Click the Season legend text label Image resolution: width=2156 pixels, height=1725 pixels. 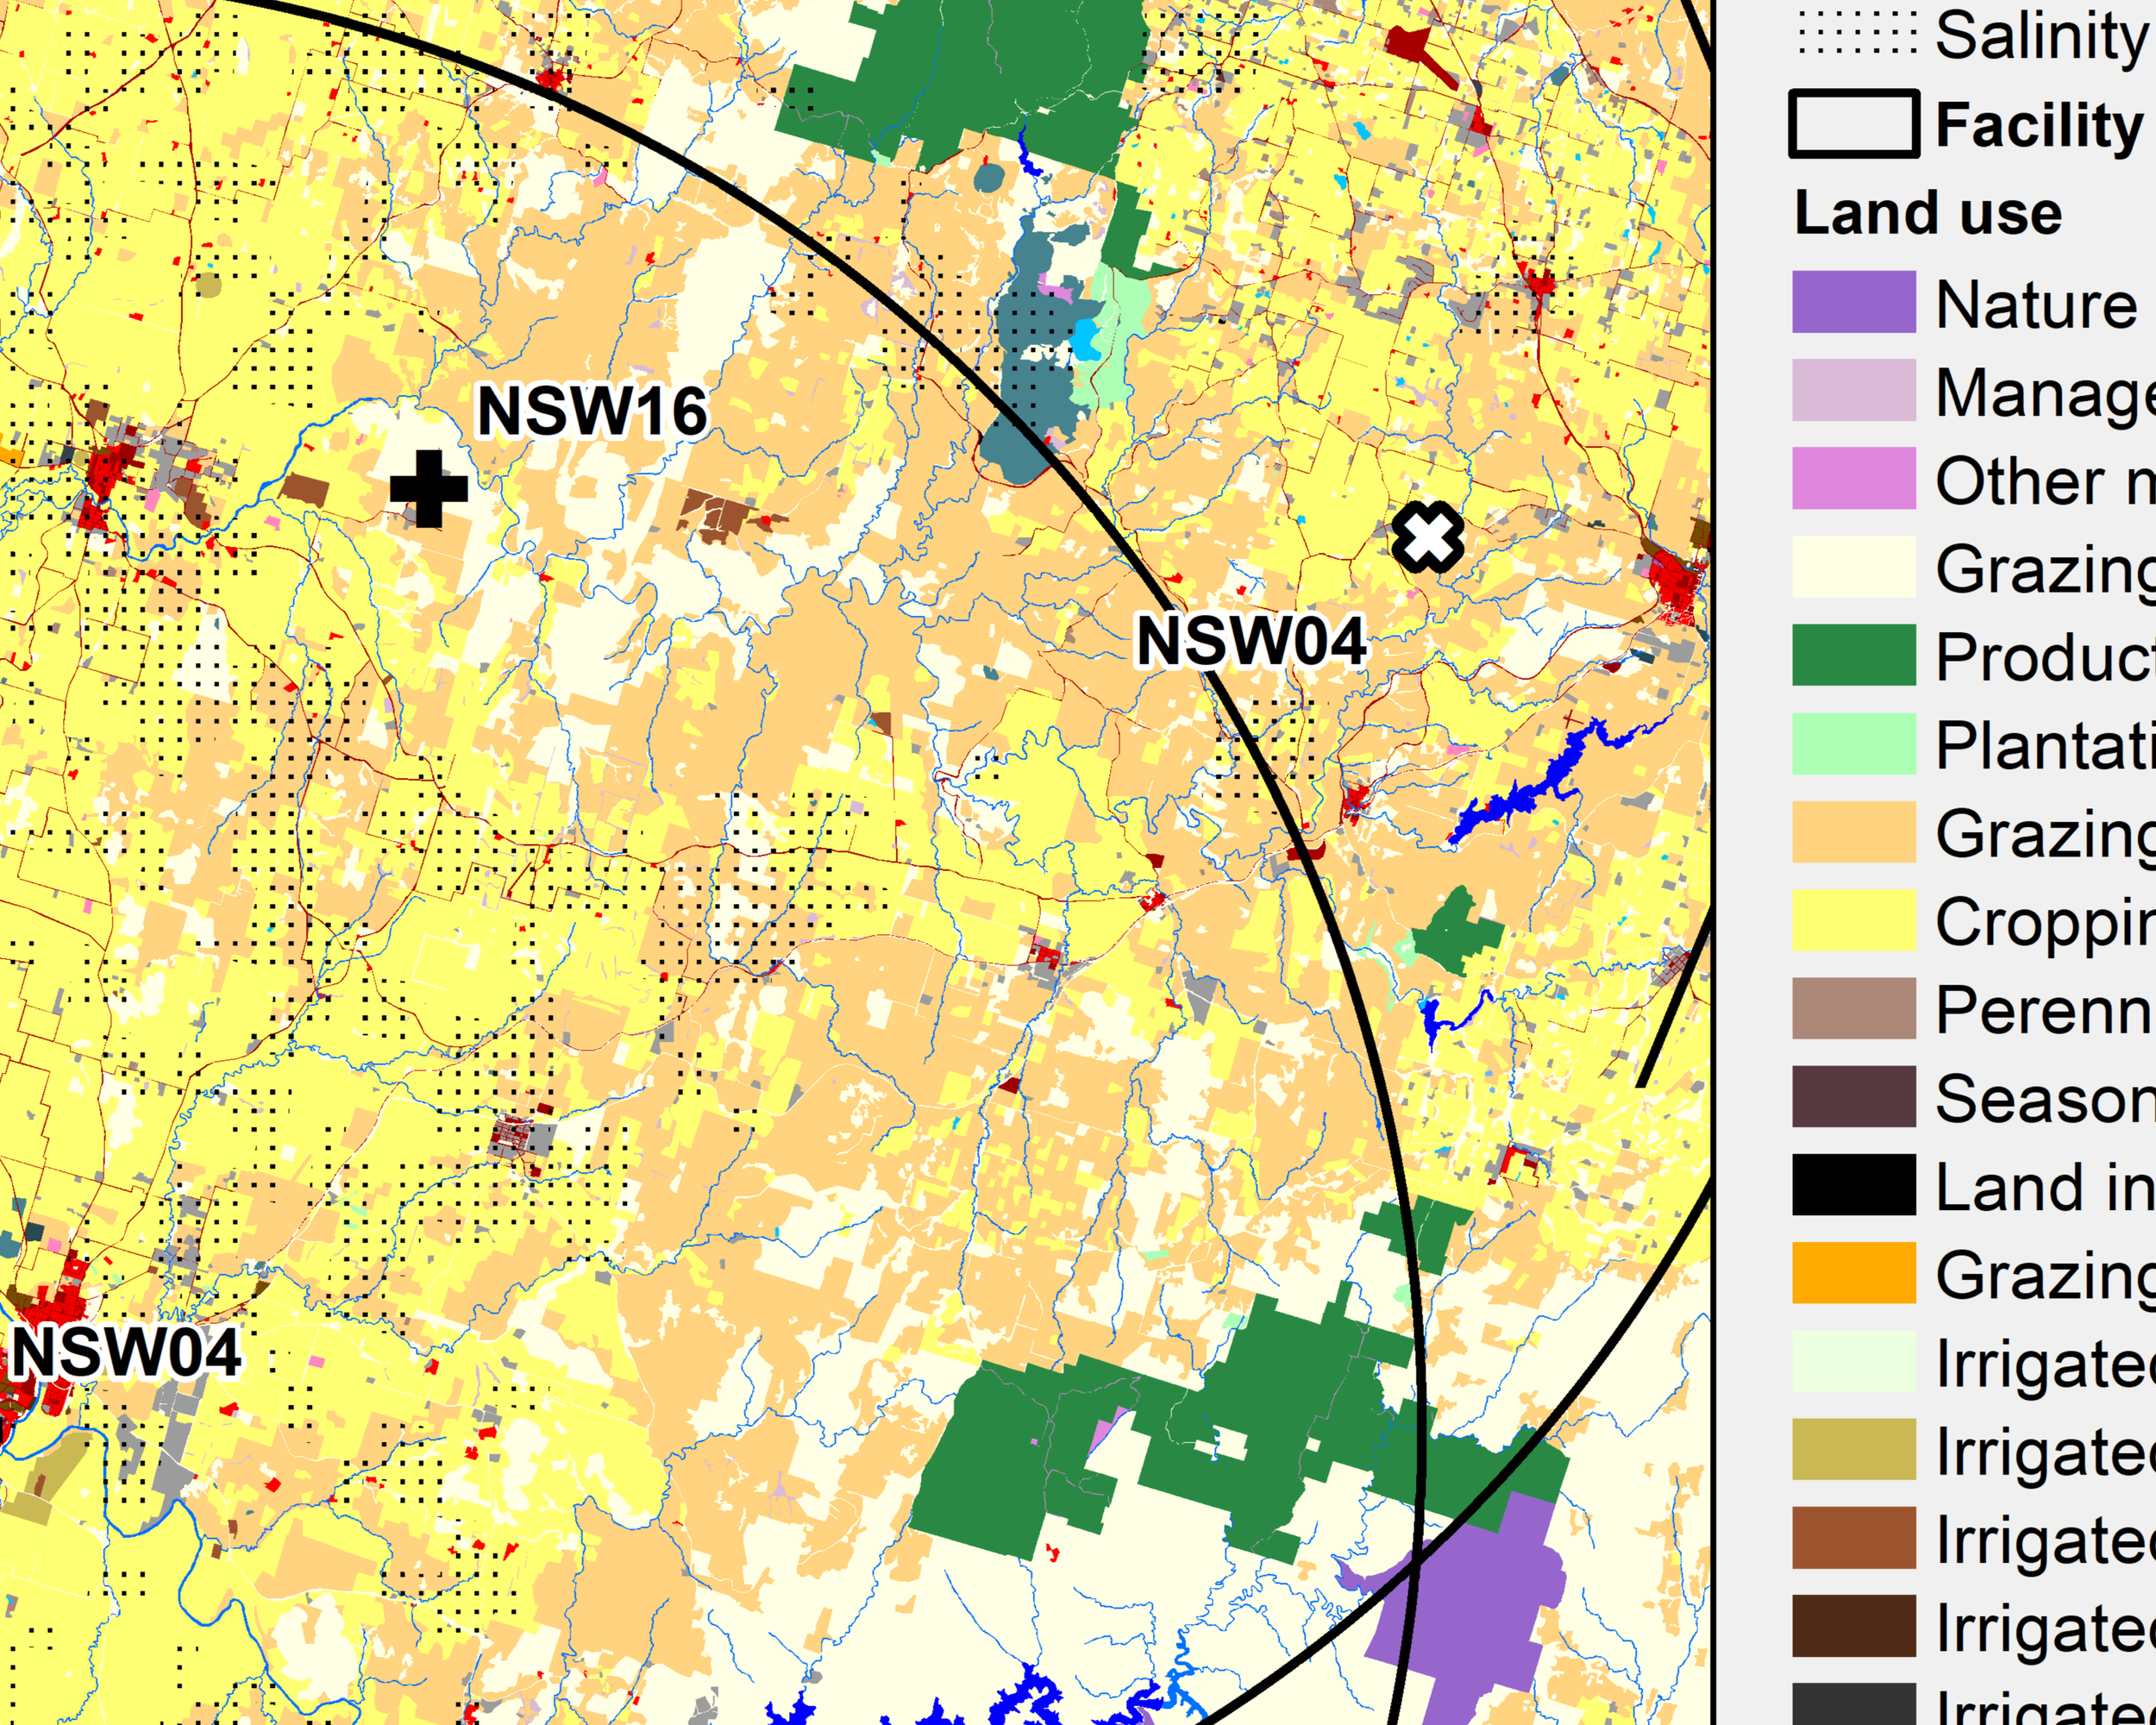click(2044, 1098)
